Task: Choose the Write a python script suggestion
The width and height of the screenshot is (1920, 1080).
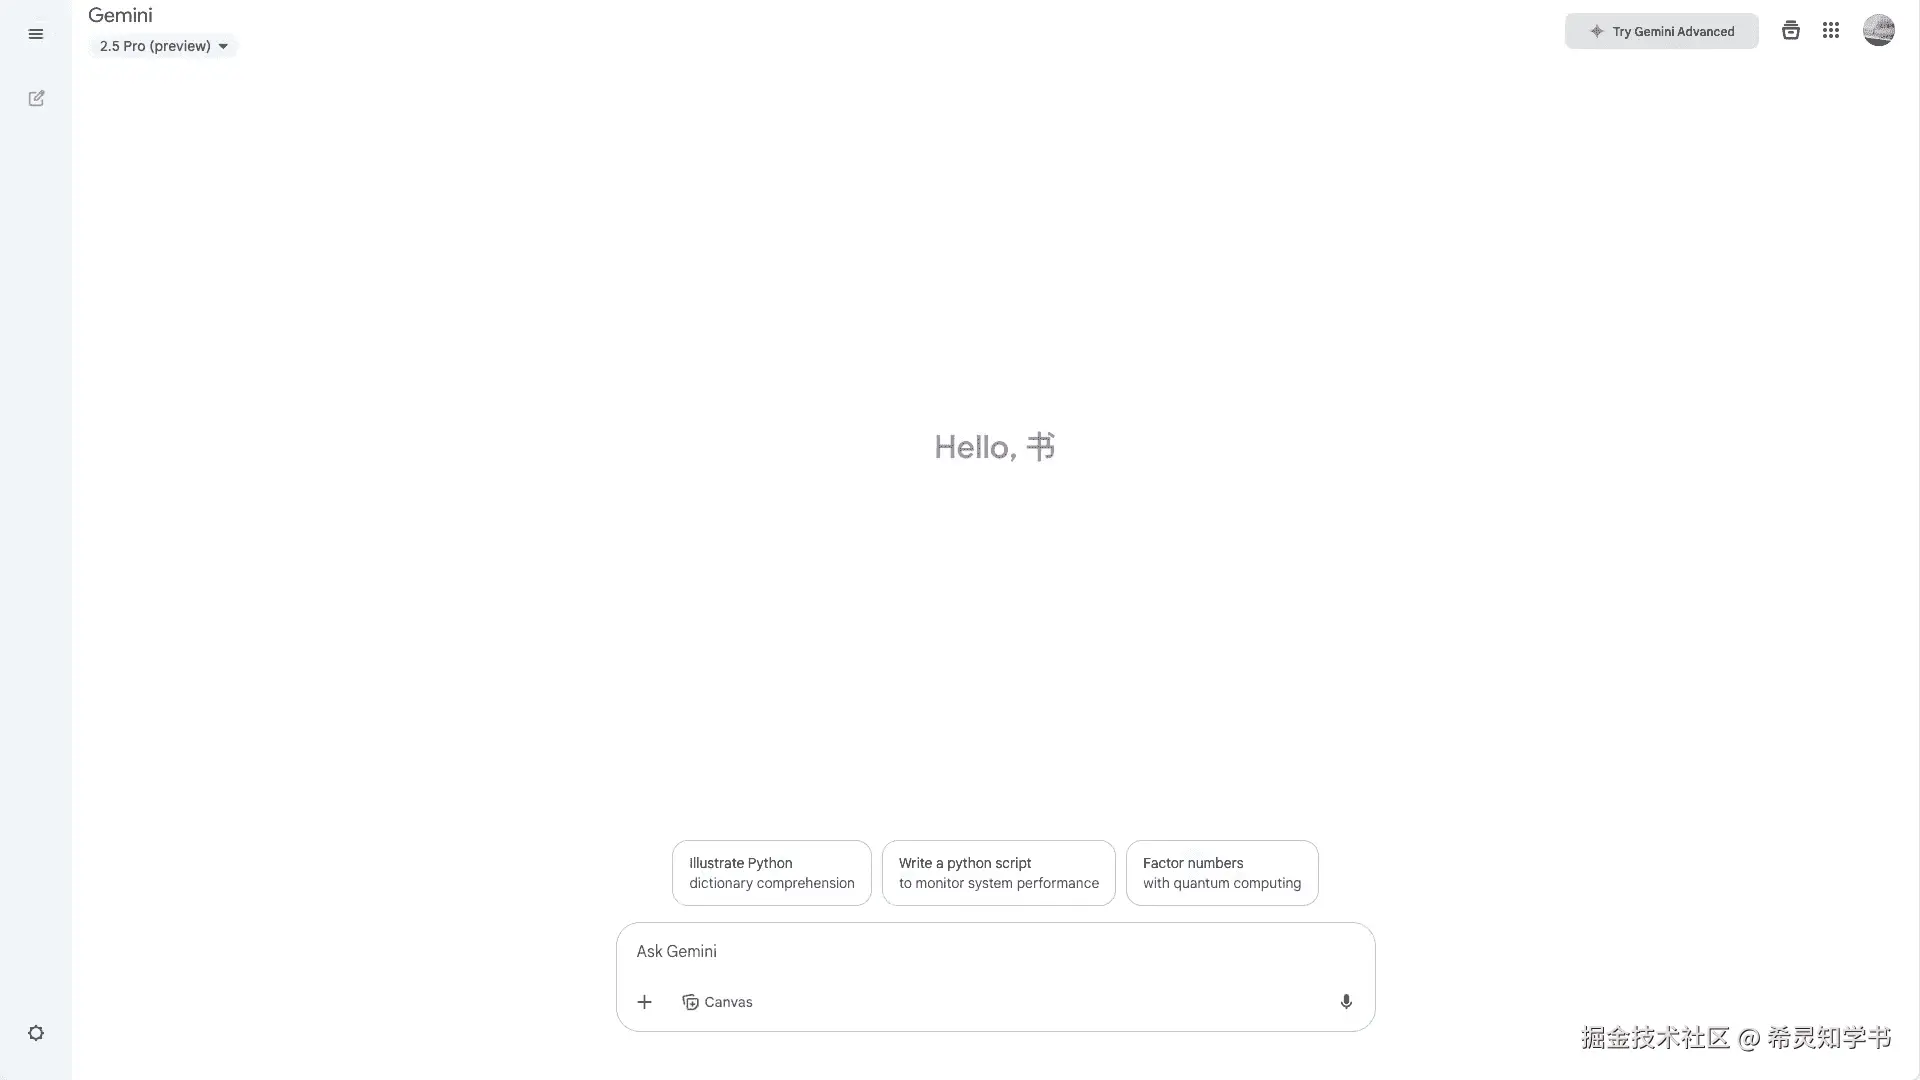Action: 998,873
